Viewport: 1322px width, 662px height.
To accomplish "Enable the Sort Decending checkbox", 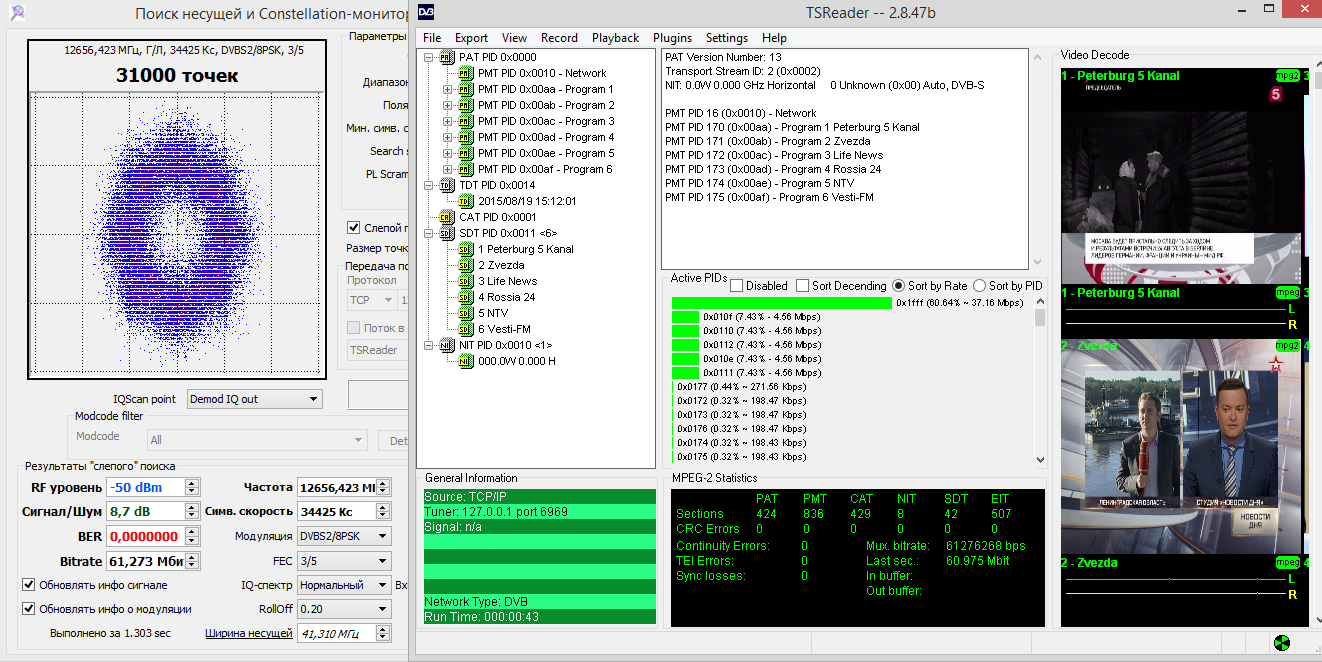I will 802,286.
